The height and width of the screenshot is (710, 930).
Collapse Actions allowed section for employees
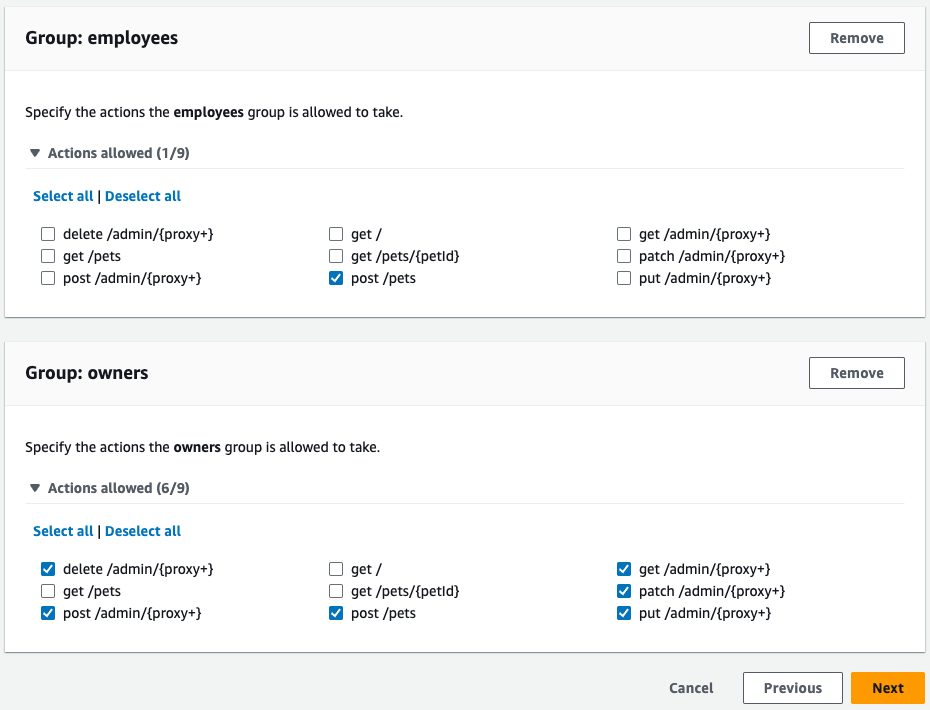point(108,152)
